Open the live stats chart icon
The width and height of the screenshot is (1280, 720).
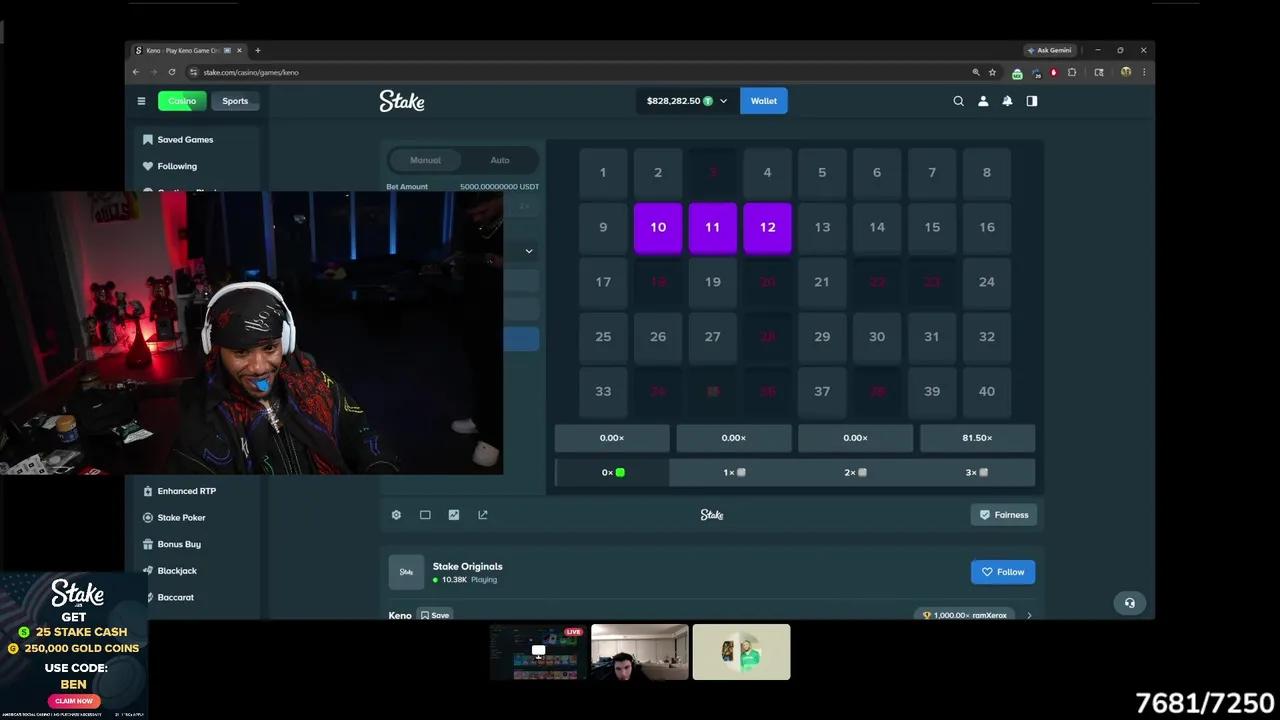tap(454, 515)
